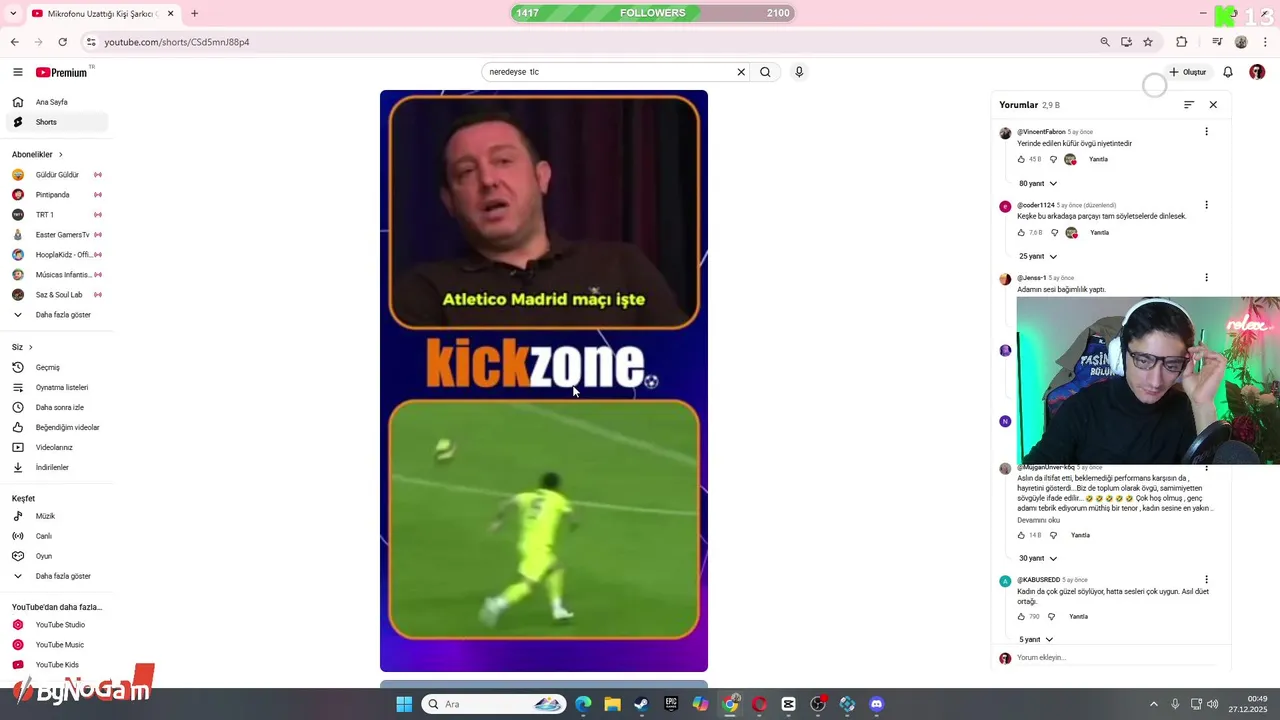Open more options for VincentFabron's comment
1280x720 pixels.
coord(1206,132)
